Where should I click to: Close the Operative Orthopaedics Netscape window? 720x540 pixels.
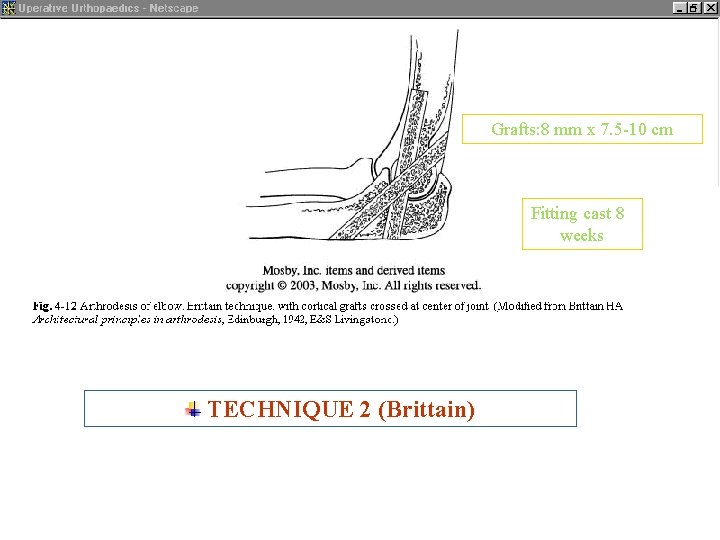tap(710, 8)
